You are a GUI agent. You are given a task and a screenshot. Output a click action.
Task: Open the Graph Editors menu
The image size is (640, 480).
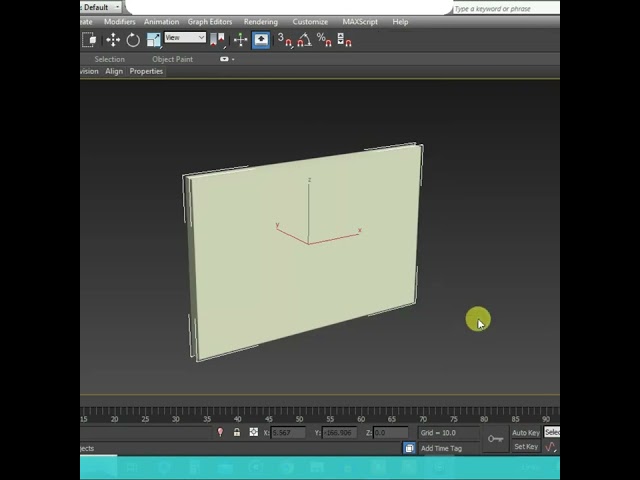tap(210, 22)
